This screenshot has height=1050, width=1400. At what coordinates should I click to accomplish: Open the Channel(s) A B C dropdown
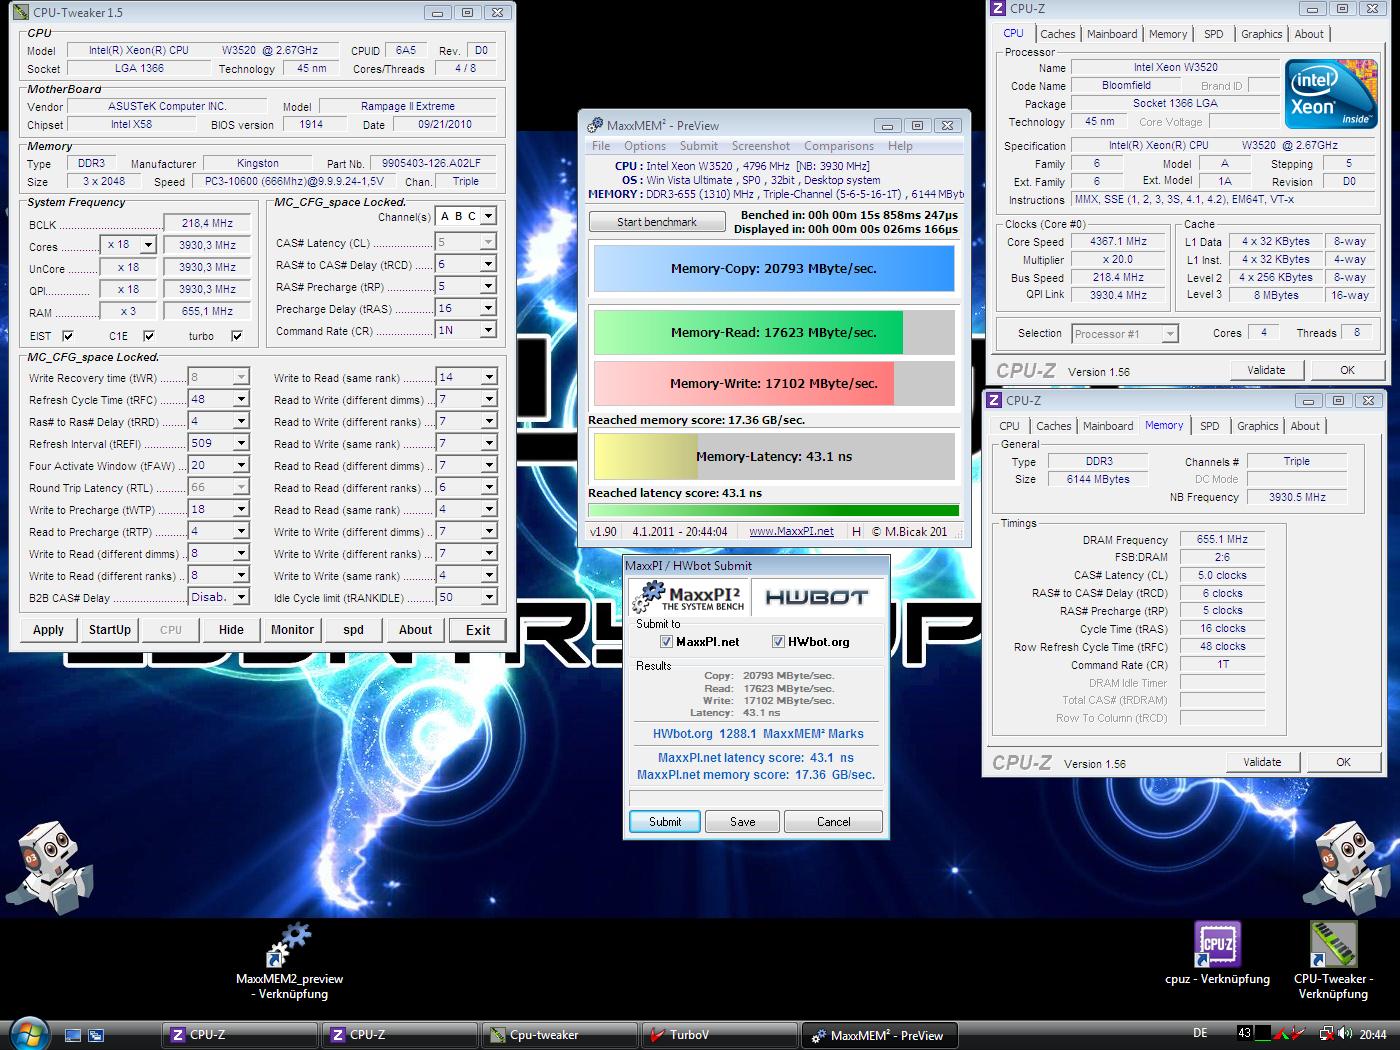click(x=488, y=216)
